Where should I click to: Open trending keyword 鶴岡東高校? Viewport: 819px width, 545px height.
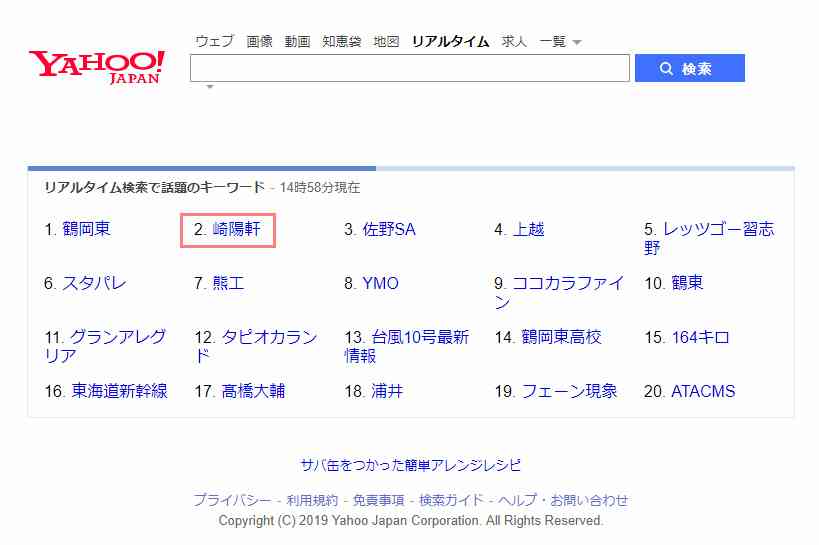pos(561,337)
